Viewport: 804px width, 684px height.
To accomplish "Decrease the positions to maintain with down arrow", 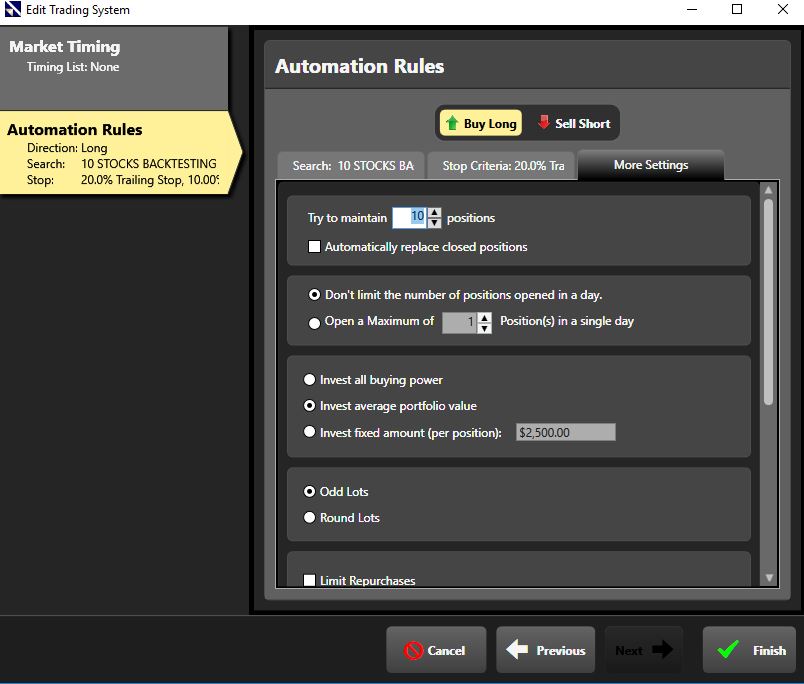I will click(x=434, y=223).
